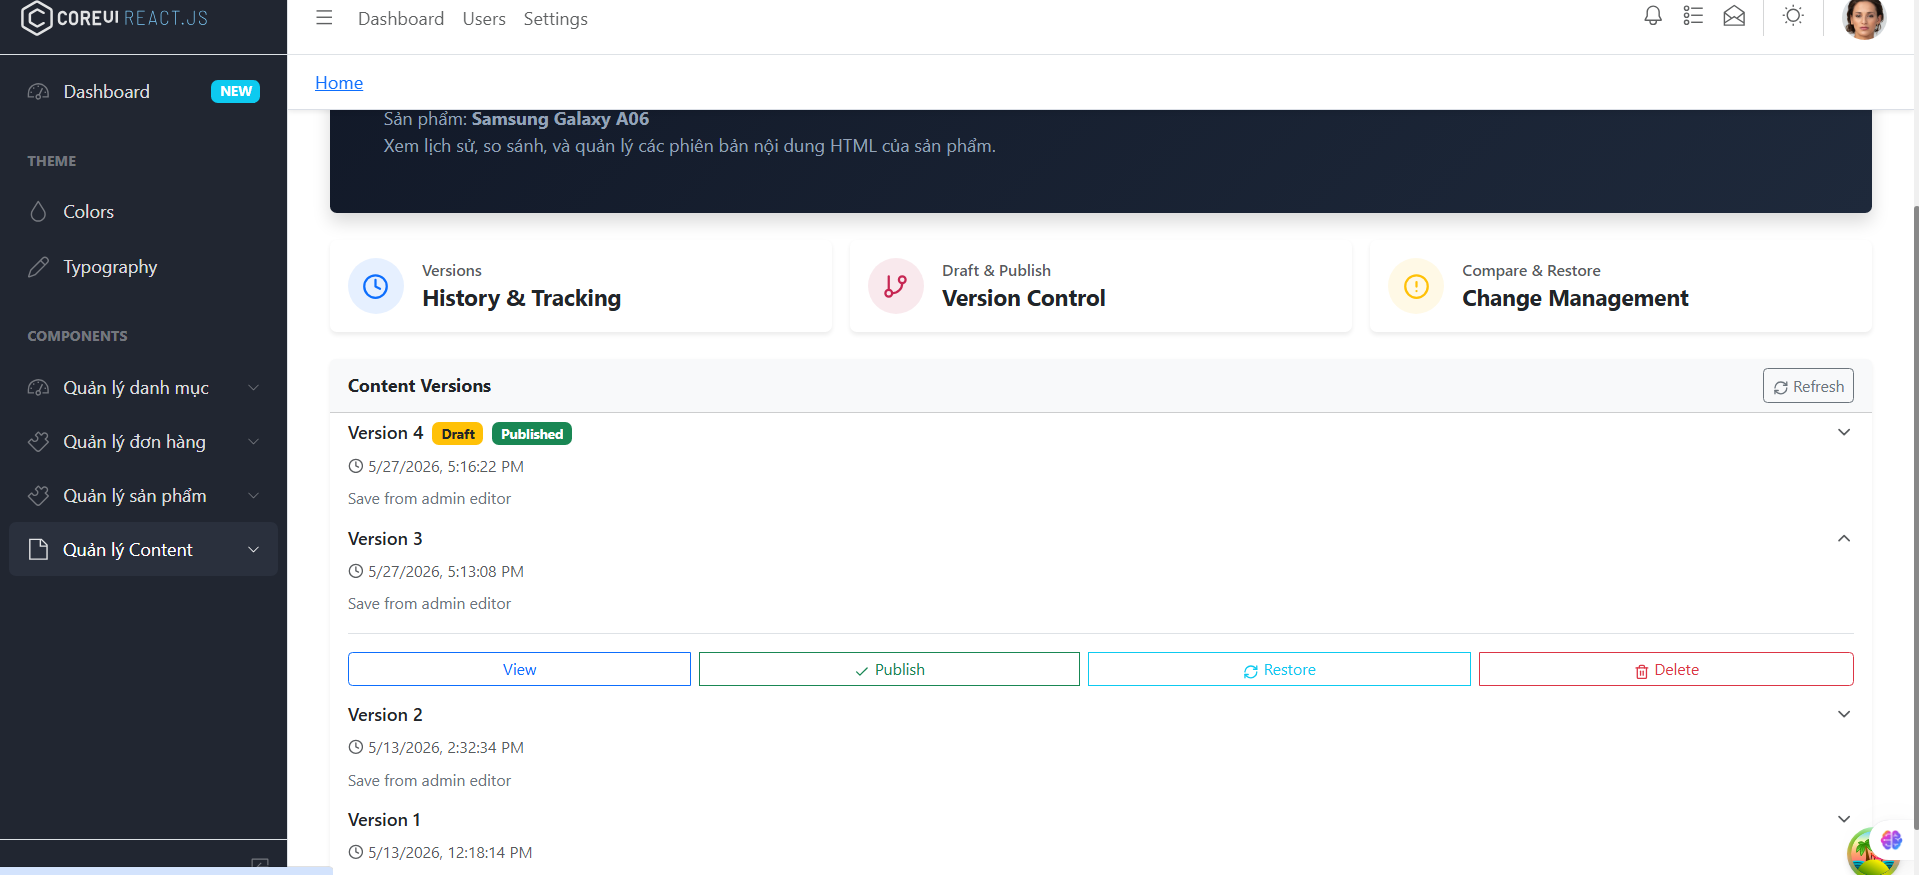This screenshot has height=875, width=1919.
Task: Delete Version 3
Action: (1666, 669)
